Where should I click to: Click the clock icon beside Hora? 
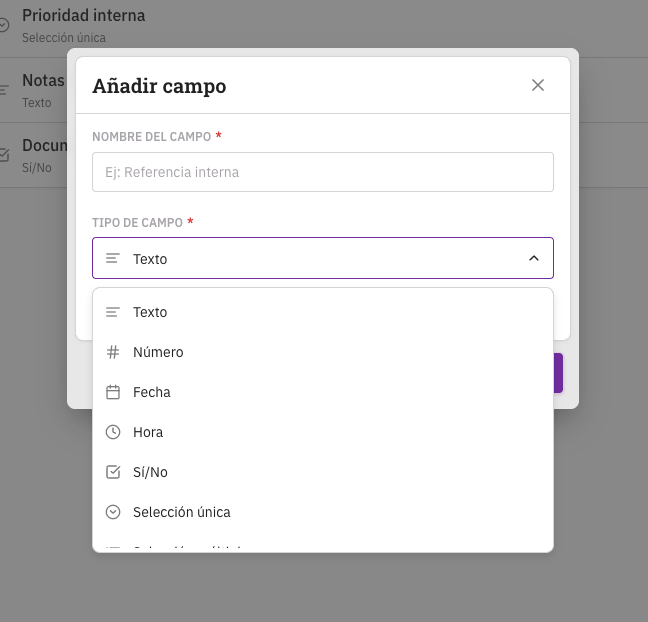(113, 432)
